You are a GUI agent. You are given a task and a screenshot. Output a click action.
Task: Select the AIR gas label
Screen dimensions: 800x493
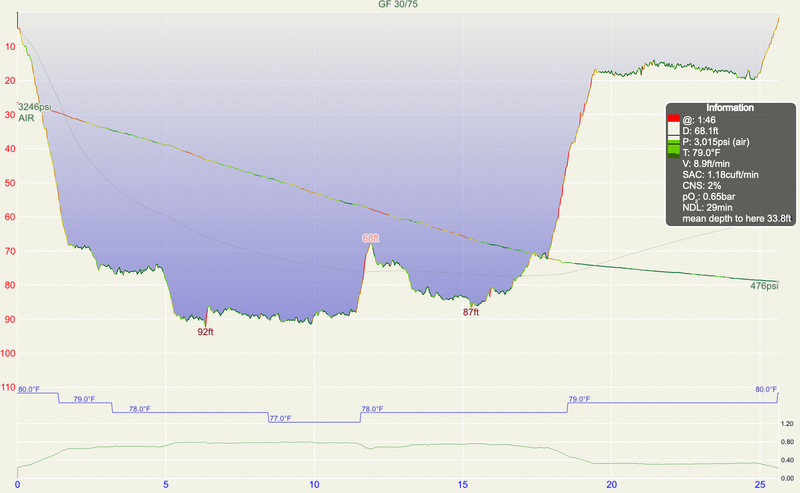click(26, 117)
